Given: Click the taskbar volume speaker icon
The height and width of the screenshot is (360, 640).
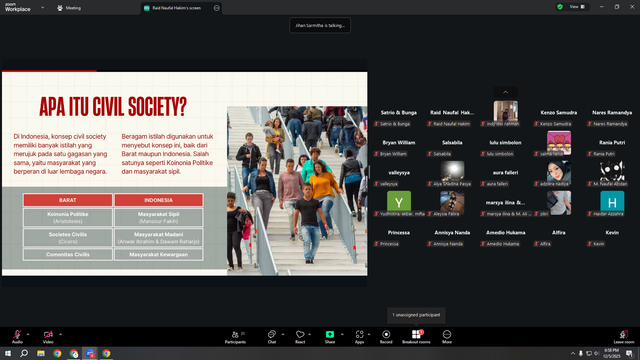Looking at the screenshot, I should 596,353.
